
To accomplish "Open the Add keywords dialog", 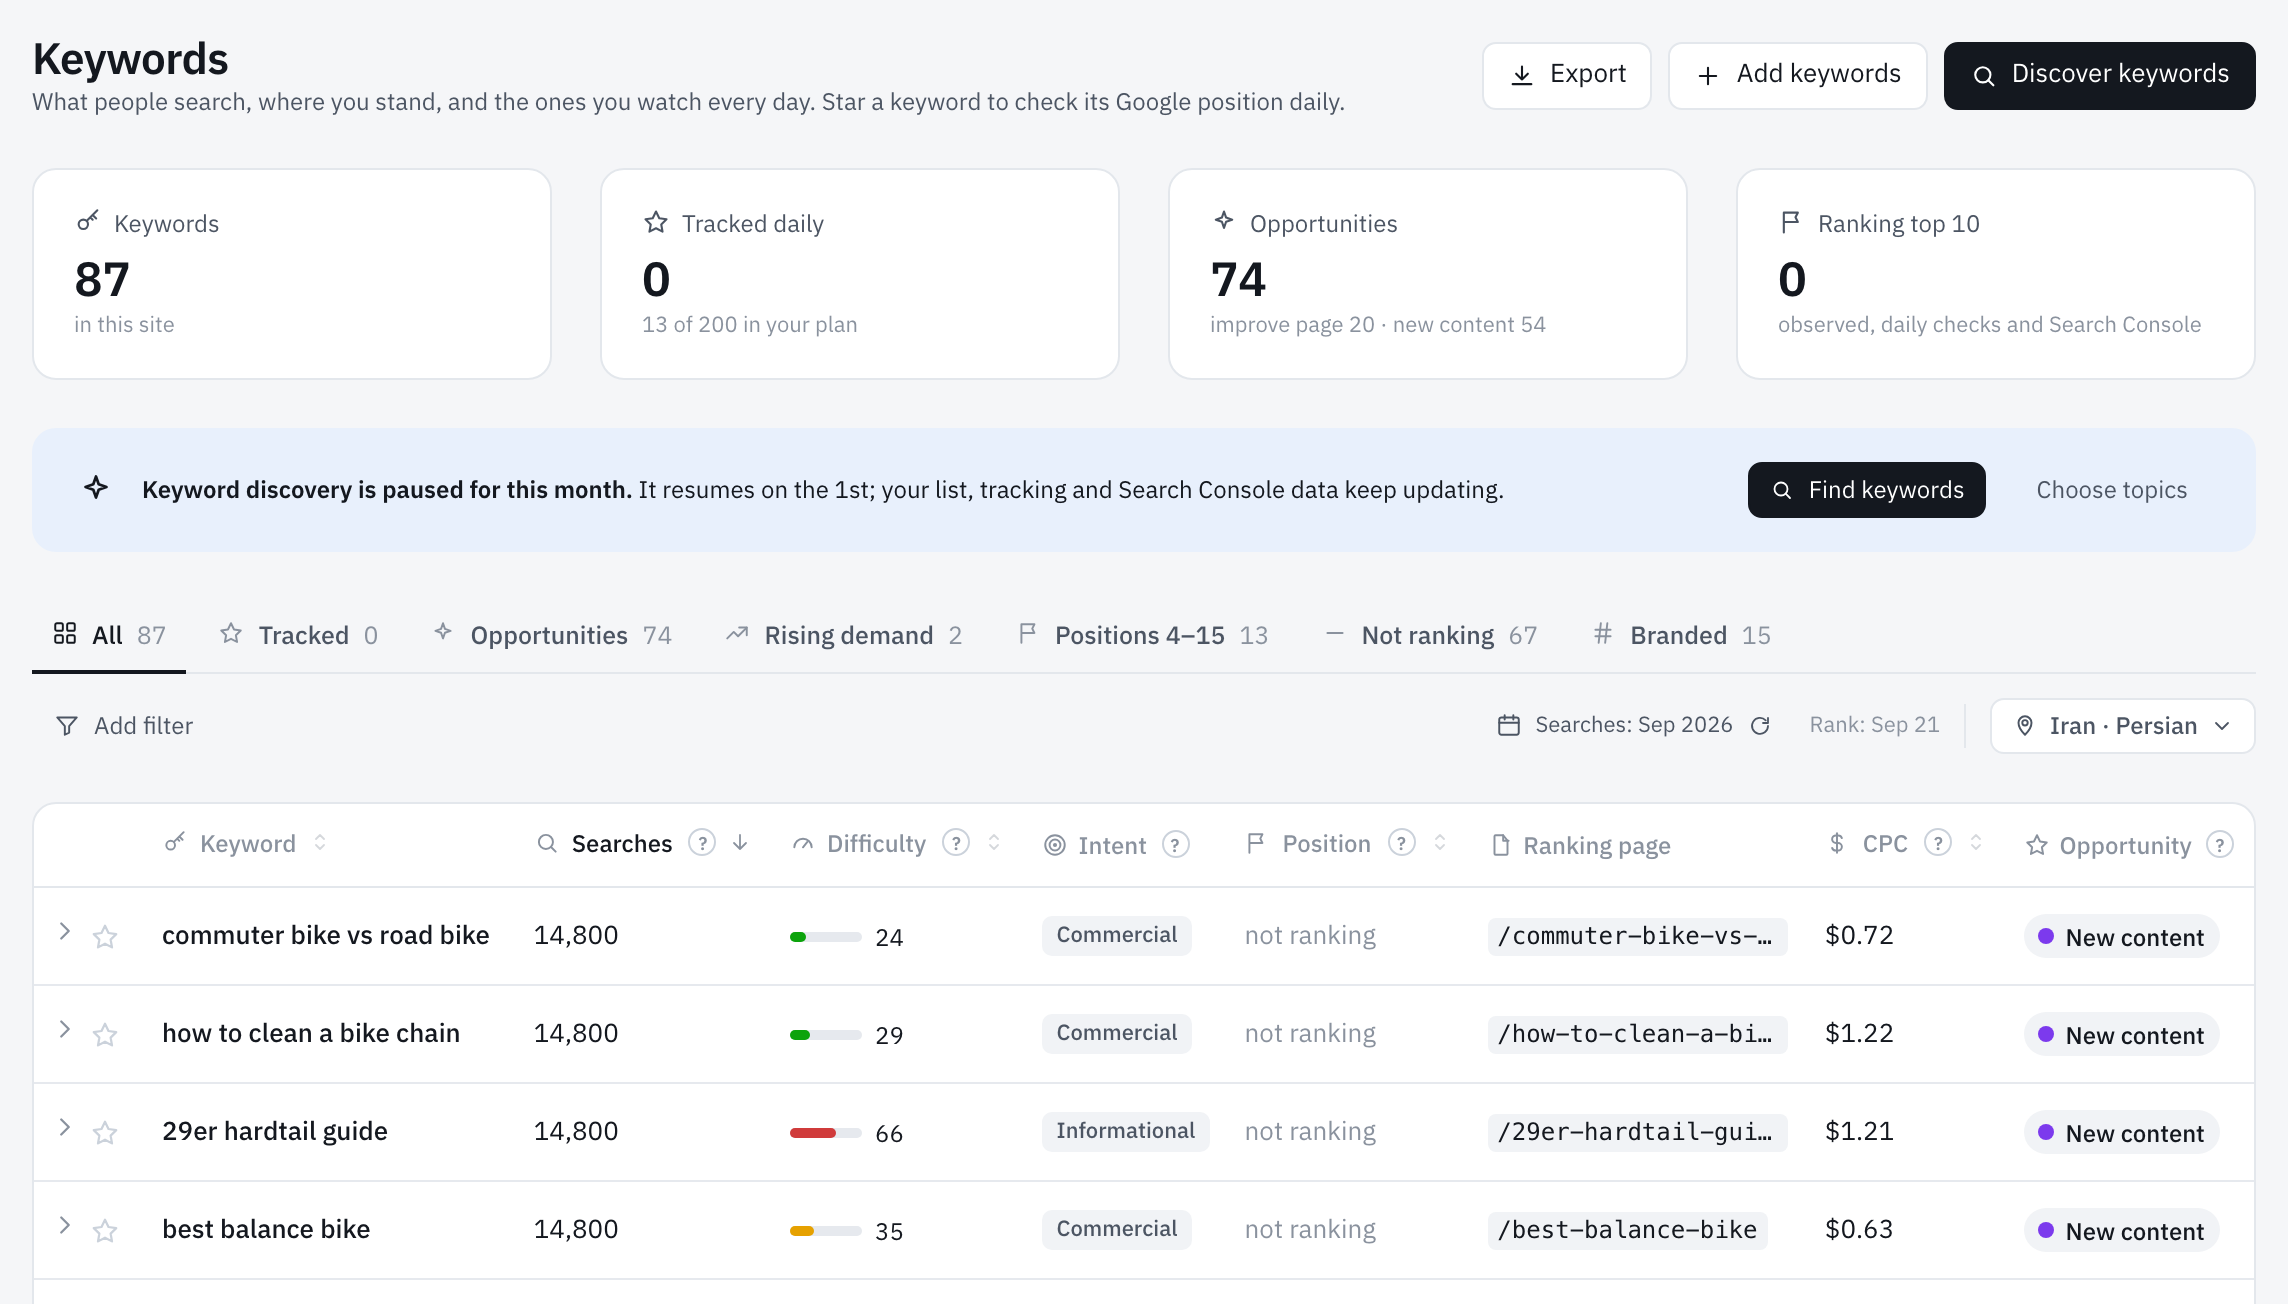I will (x=1797, y=75).
